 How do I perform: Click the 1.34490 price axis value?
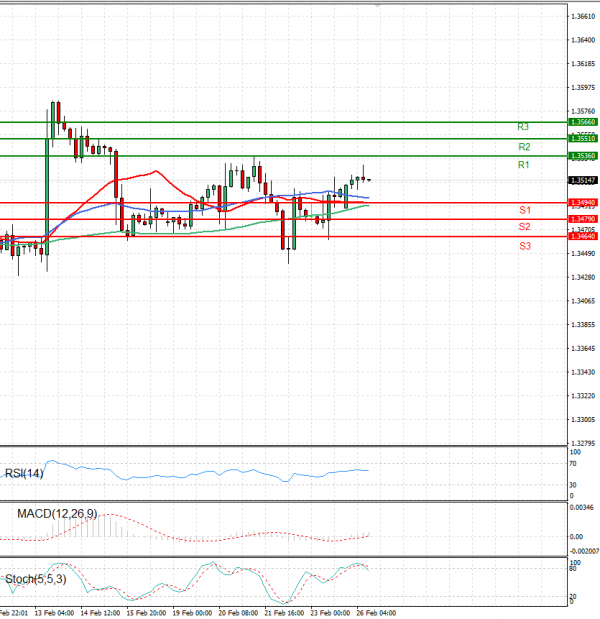click(583, 254)
